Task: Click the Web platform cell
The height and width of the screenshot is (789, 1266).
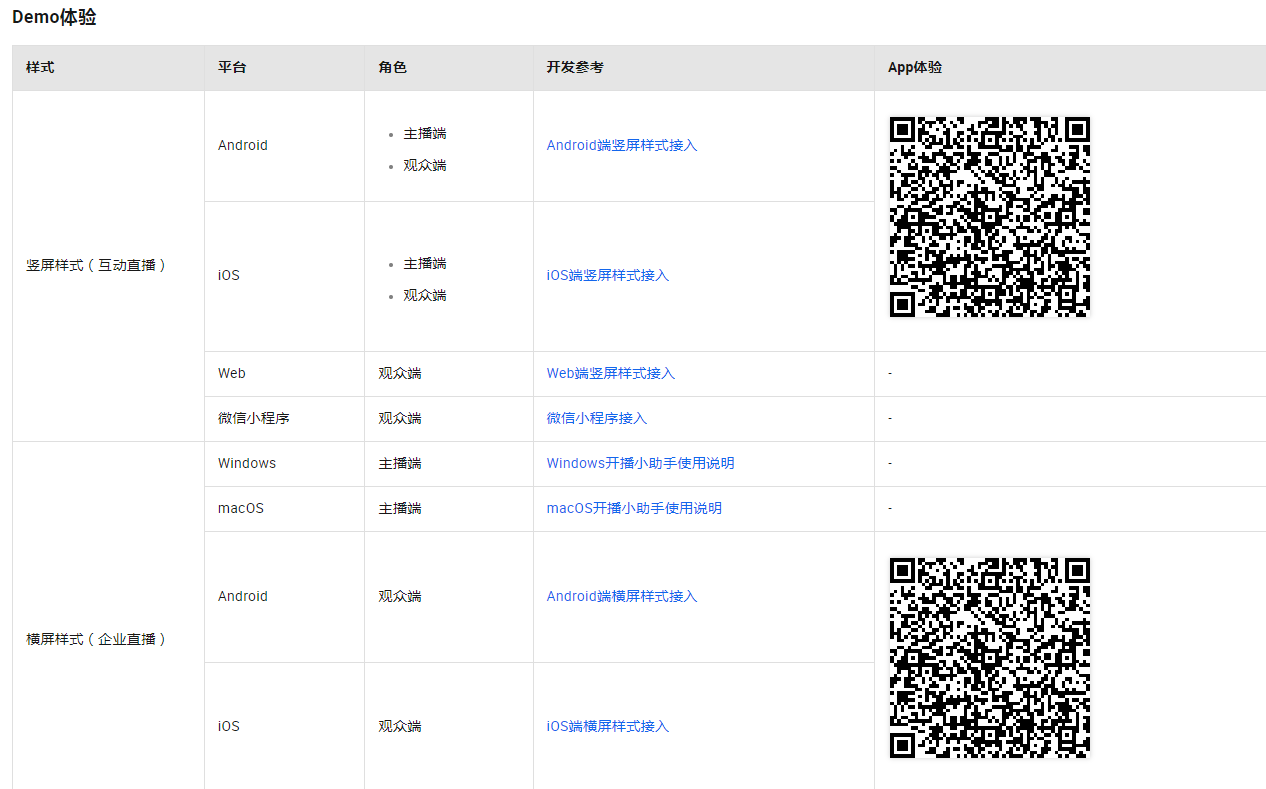Action: click(x=284, y=374)
